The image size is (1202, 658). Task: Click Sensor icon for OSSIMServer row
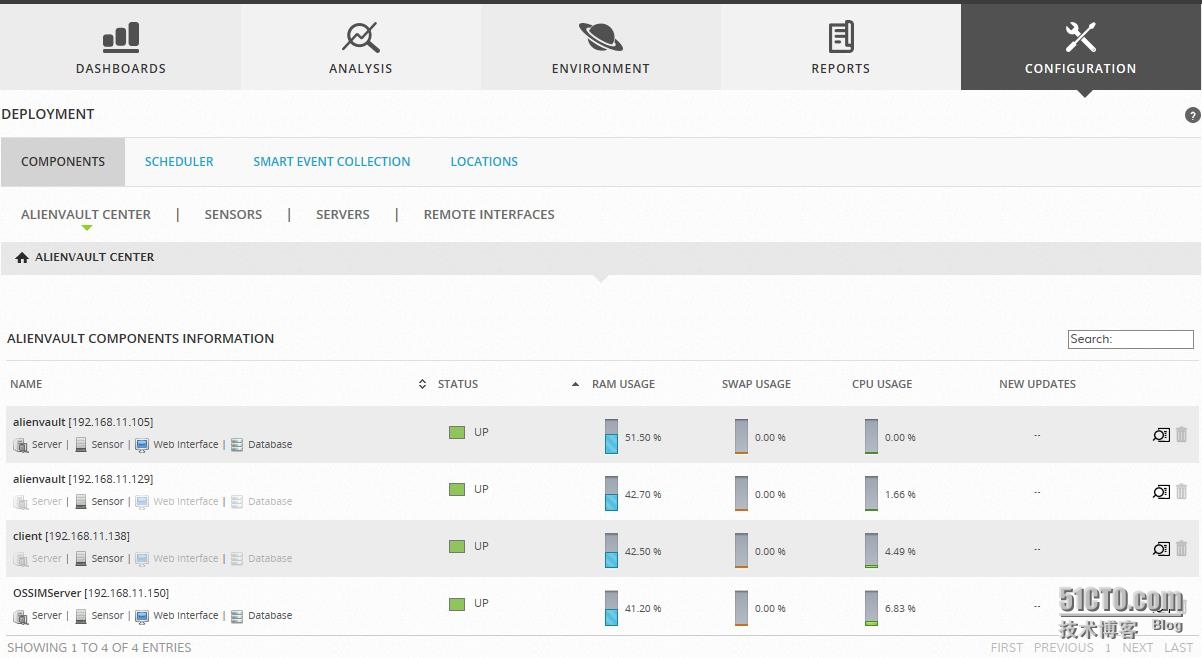coord(81,616)
